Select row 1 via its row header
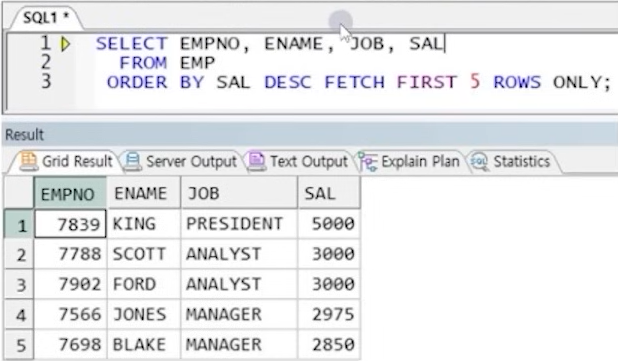 coord(19,224)
